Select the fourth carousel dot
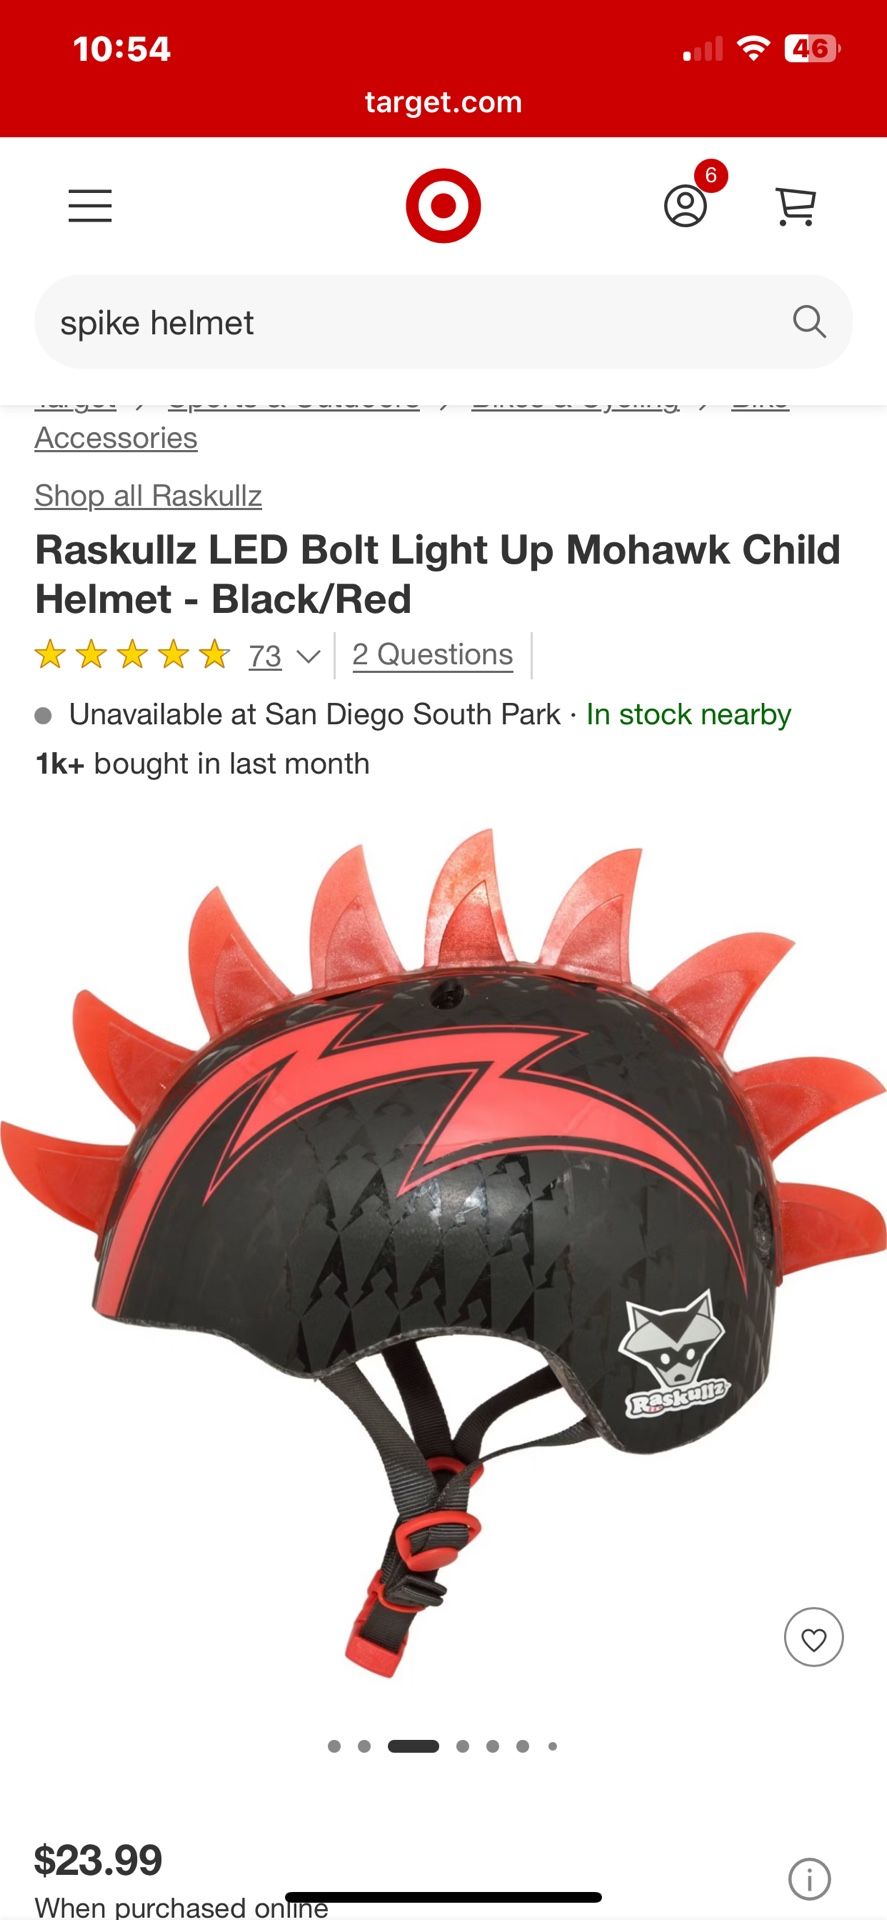This screenshot has height=1920, width=887. pyautogui.click(x=462, y=1746)
